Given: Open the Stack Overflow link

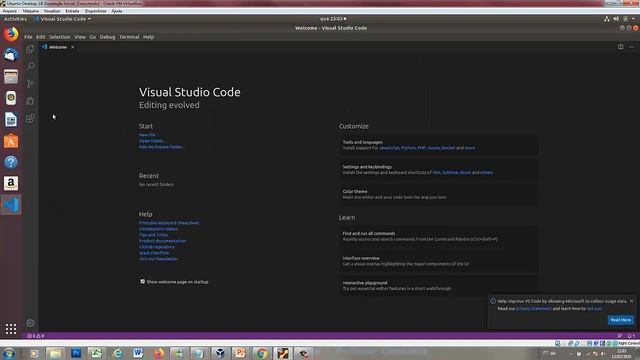Looking at the screenshot, I should pos(154,253).
